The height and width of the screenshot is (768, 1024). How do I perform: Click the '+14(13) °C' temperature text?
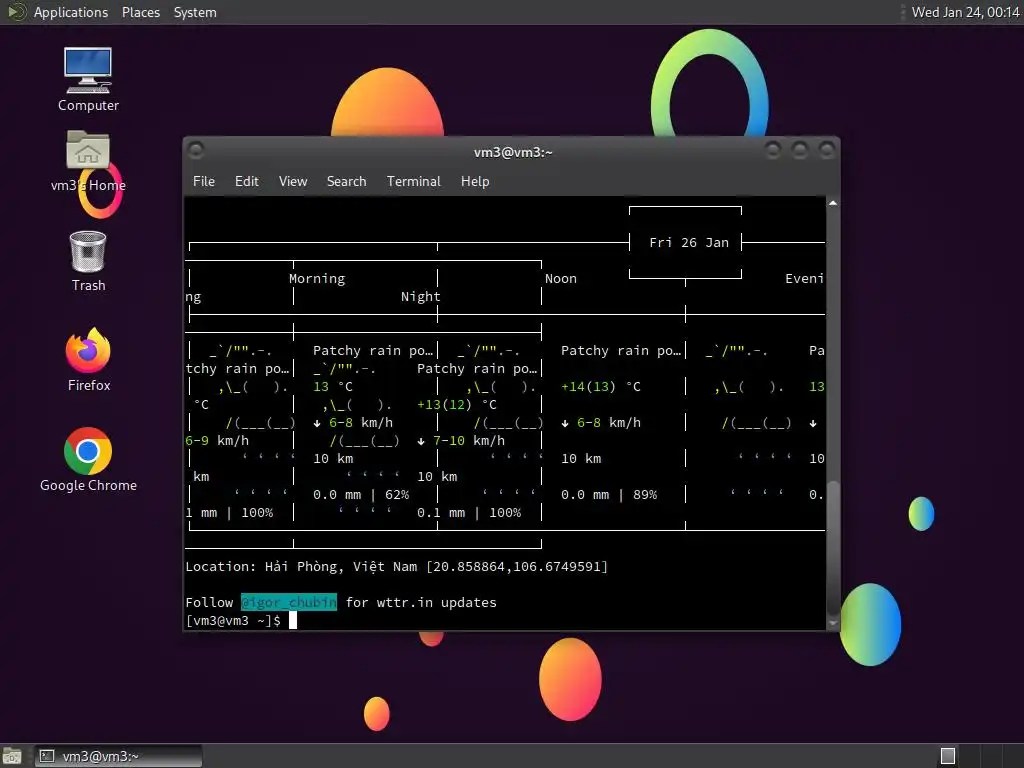pyautogui.click(x=601, y=387)
